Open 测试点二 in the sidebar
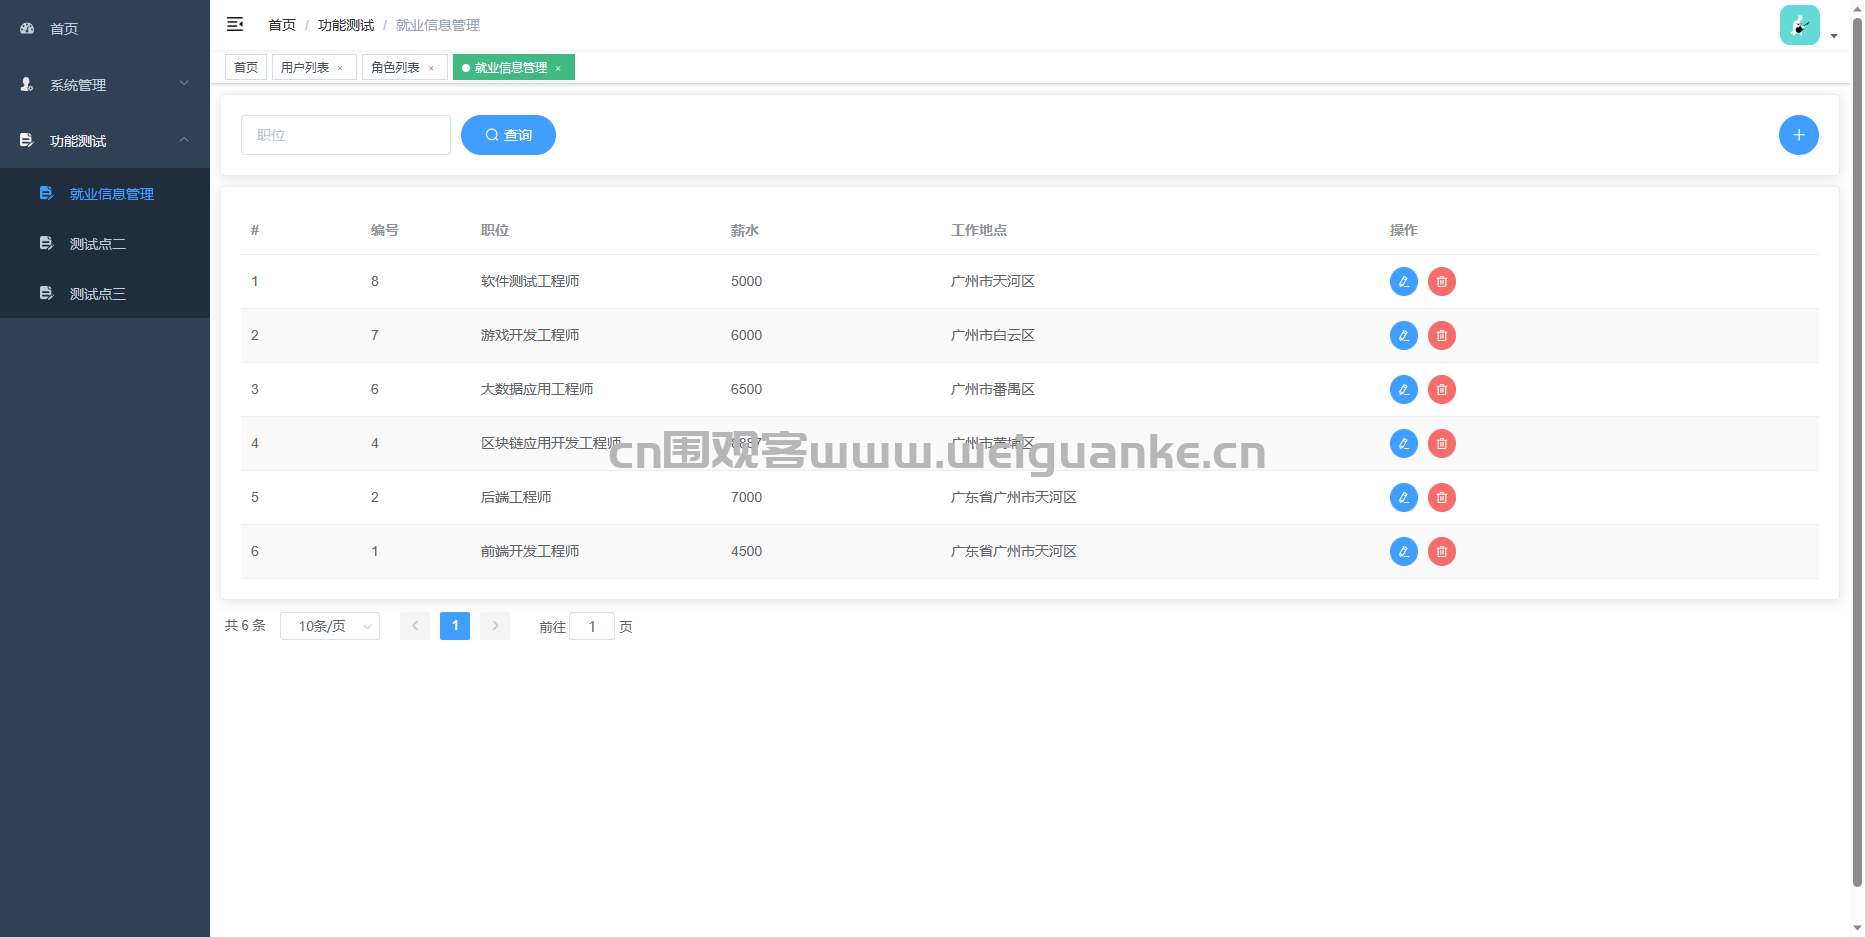 (x=105, y=244)
